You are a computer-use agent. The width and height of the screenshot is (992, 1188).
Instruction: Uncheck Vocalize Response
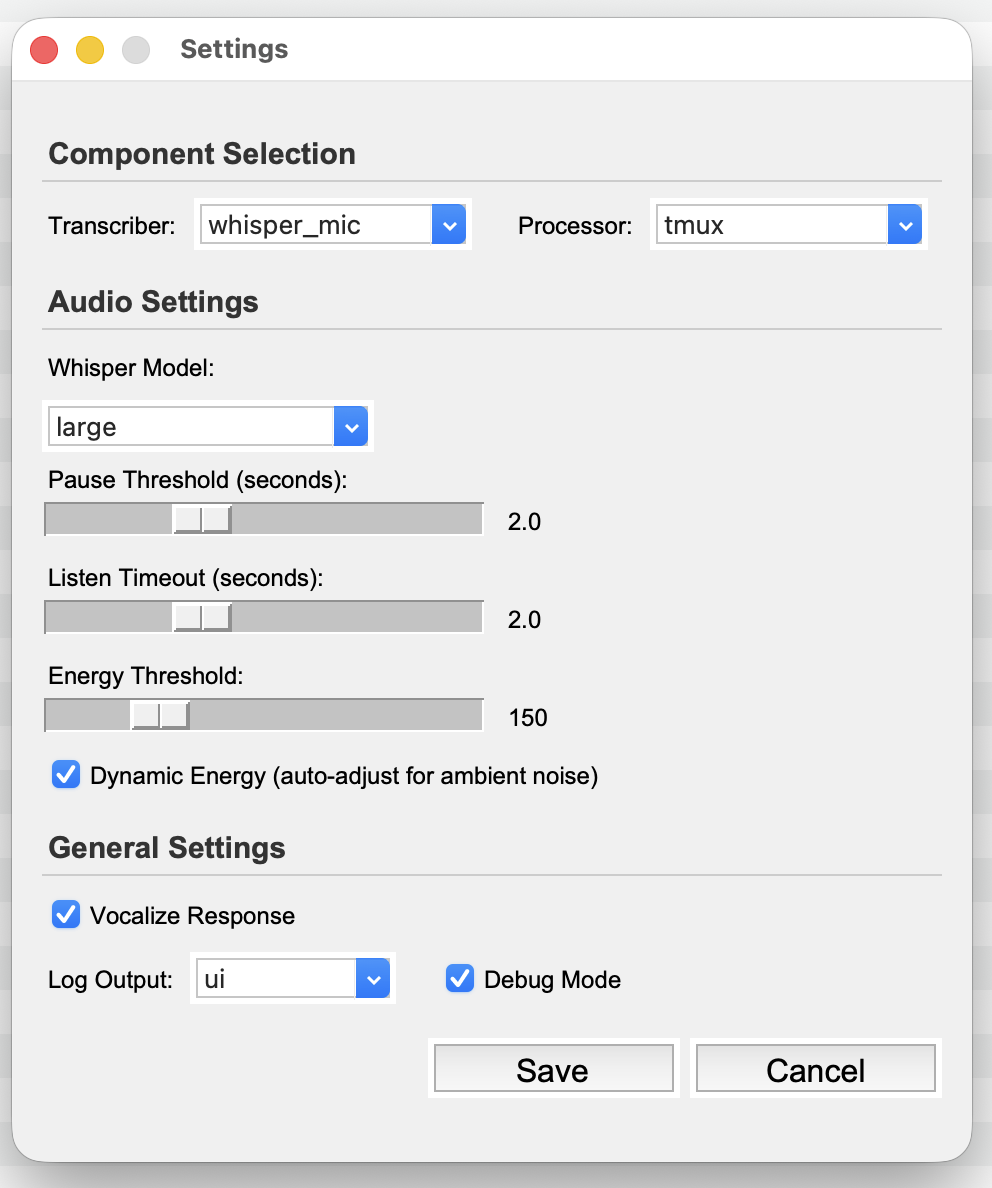(x=65, y=914)
